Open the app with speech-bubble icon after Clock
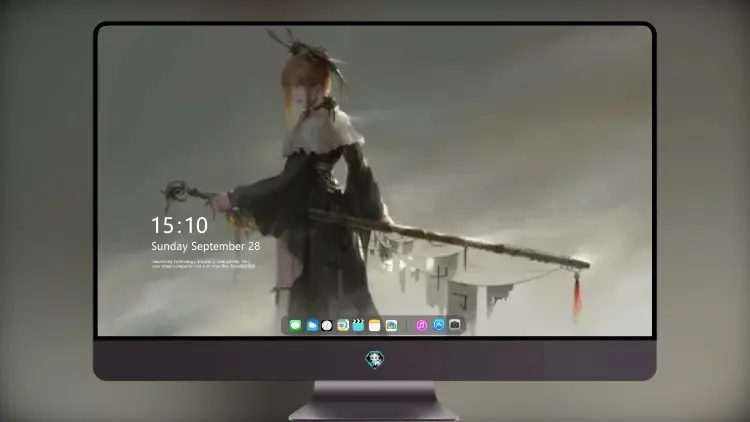Viewport: 750px width, 422px height. click(x=343, y=325)
